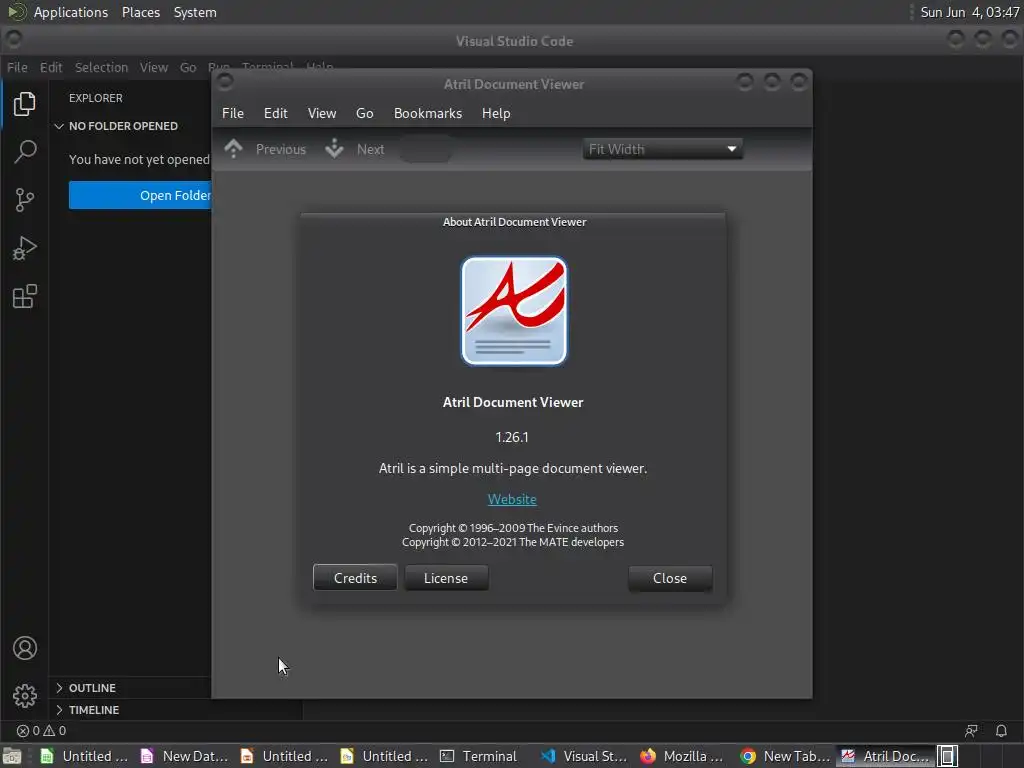This screenshot has height=768, width=1024.
Task: Switch to Terminal taskbar entry
Action: [478, 756]
